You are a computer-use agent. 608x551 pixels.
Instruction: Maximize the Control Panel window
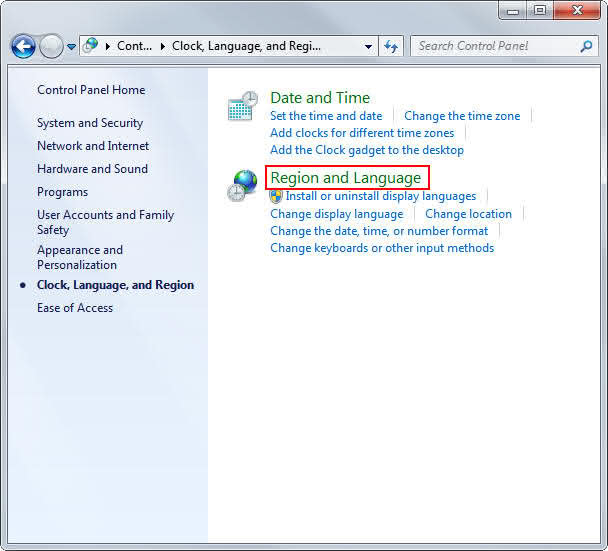(x=540, y=11)
